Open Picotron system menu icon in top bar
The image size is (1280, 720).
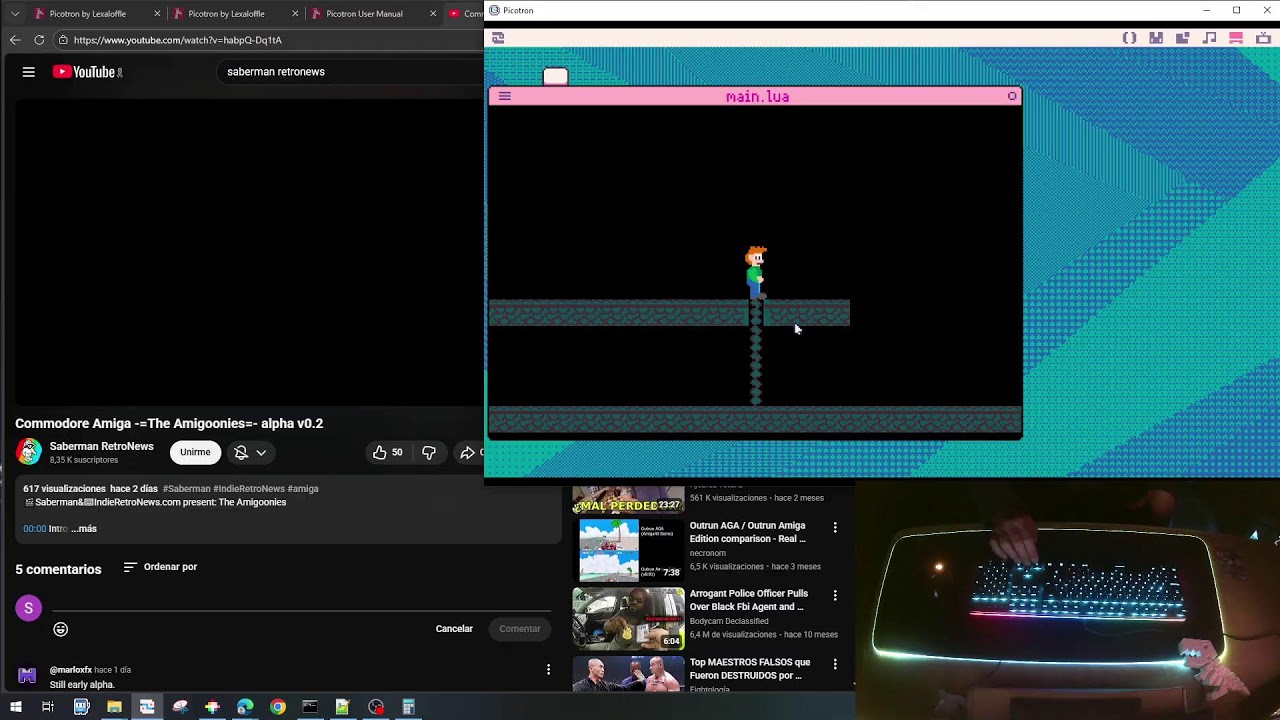click(498, 38)
